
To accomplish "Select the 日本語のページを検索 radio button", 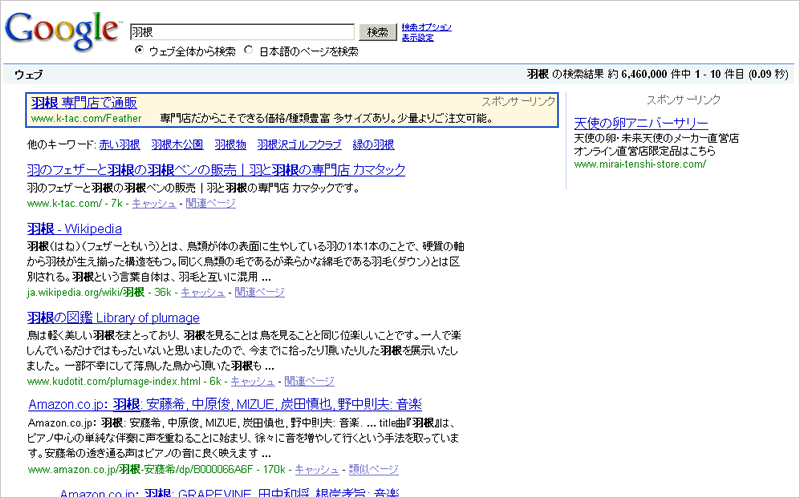I will 249,51.
